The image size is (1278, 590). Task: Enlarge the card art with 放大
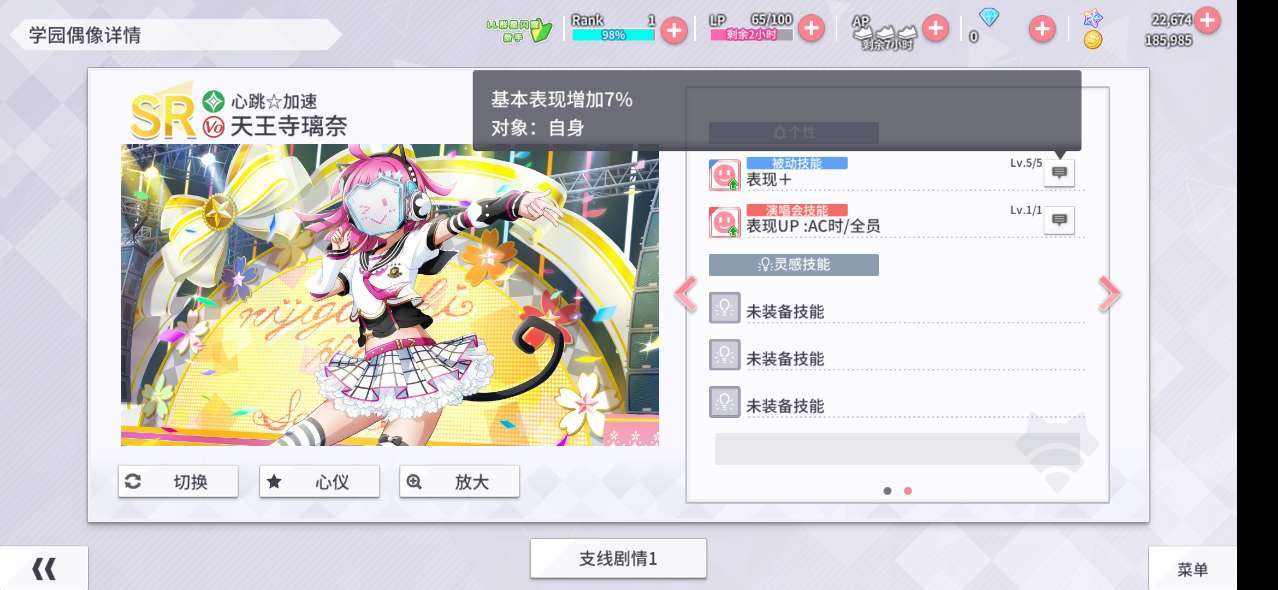point(459,482)
